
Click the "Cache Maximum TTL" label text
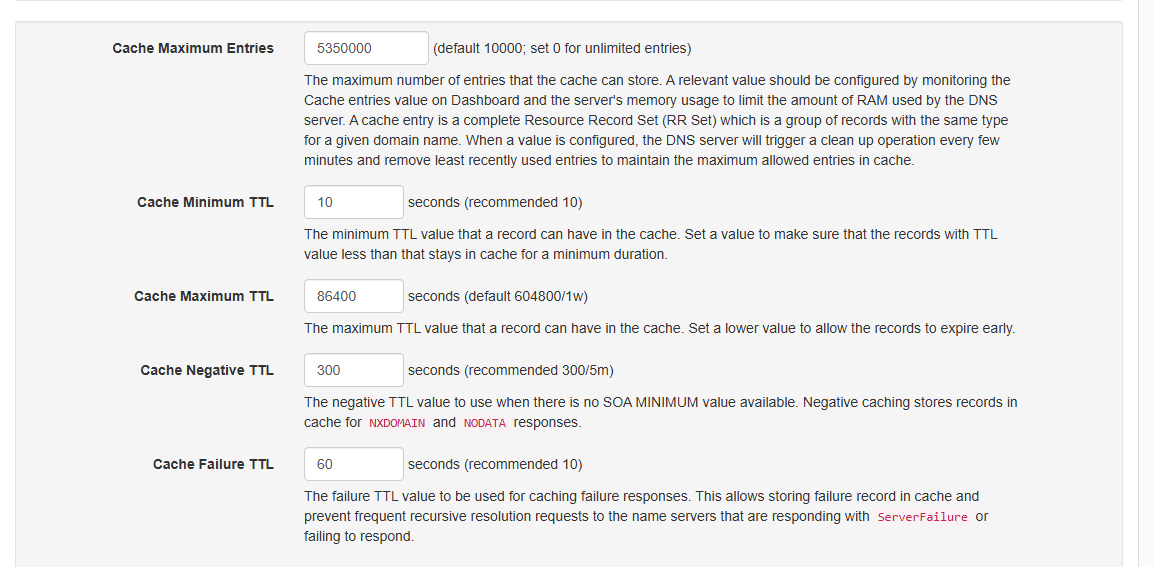(204, 296)
